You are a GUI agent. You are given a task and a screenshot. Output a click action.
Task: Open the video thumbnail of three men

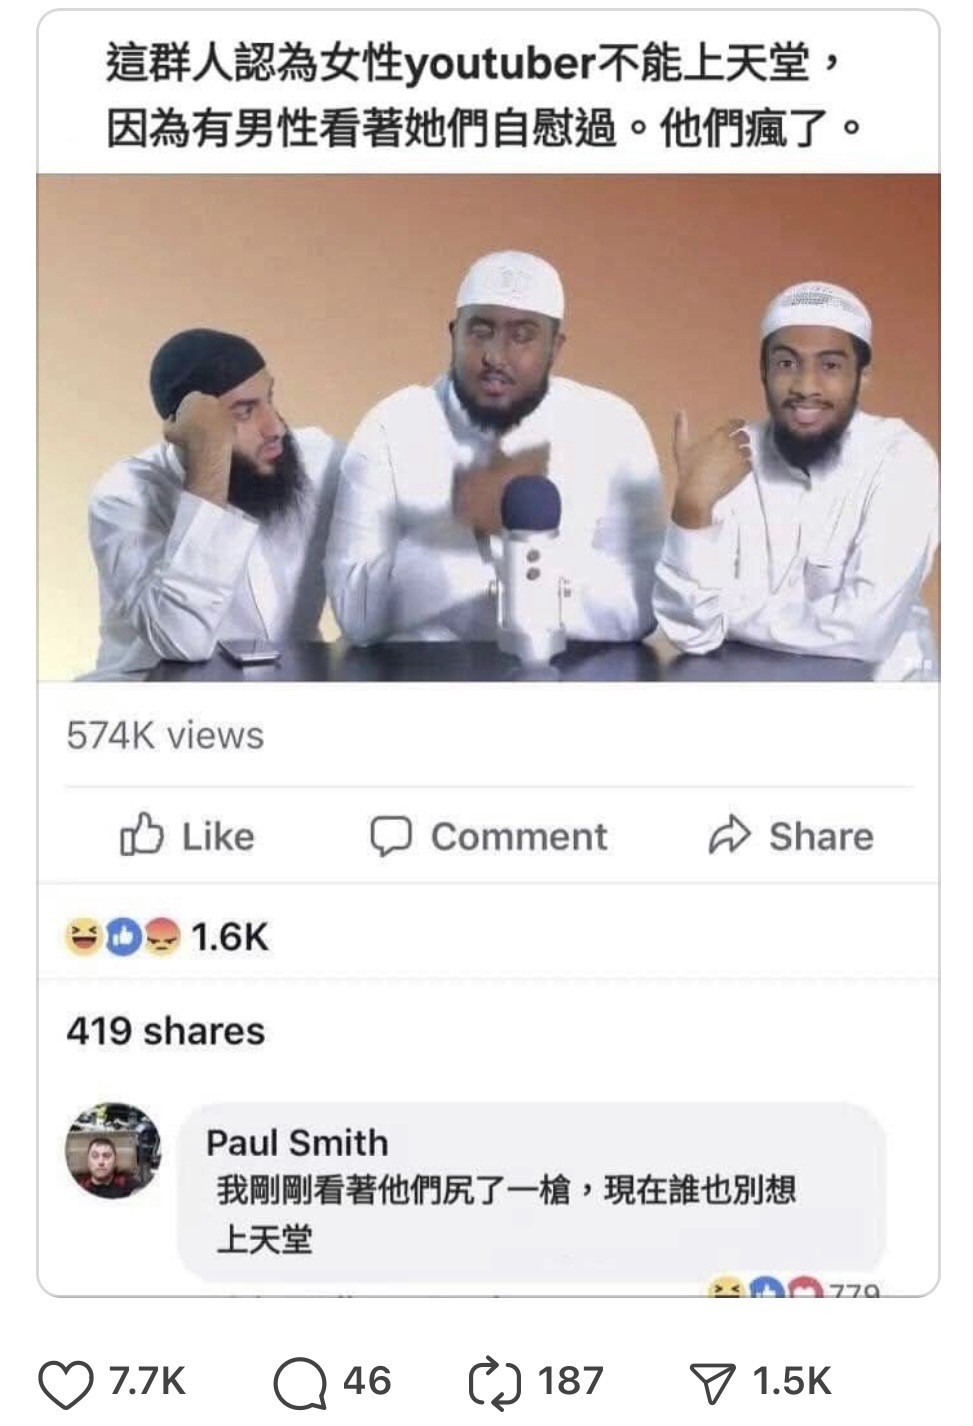tap(488, 427)
